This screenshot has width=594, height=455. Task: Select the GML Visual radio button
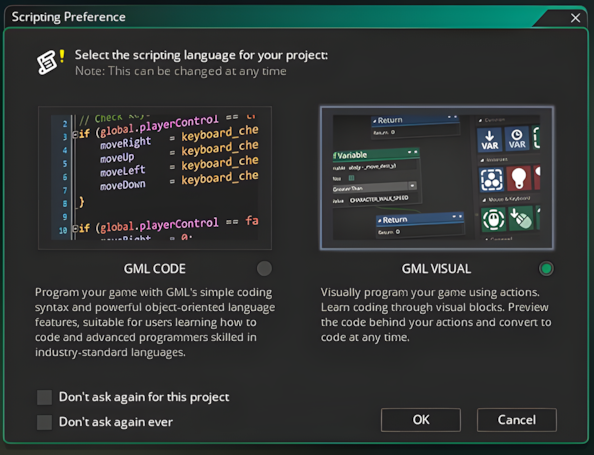[546, 269]
